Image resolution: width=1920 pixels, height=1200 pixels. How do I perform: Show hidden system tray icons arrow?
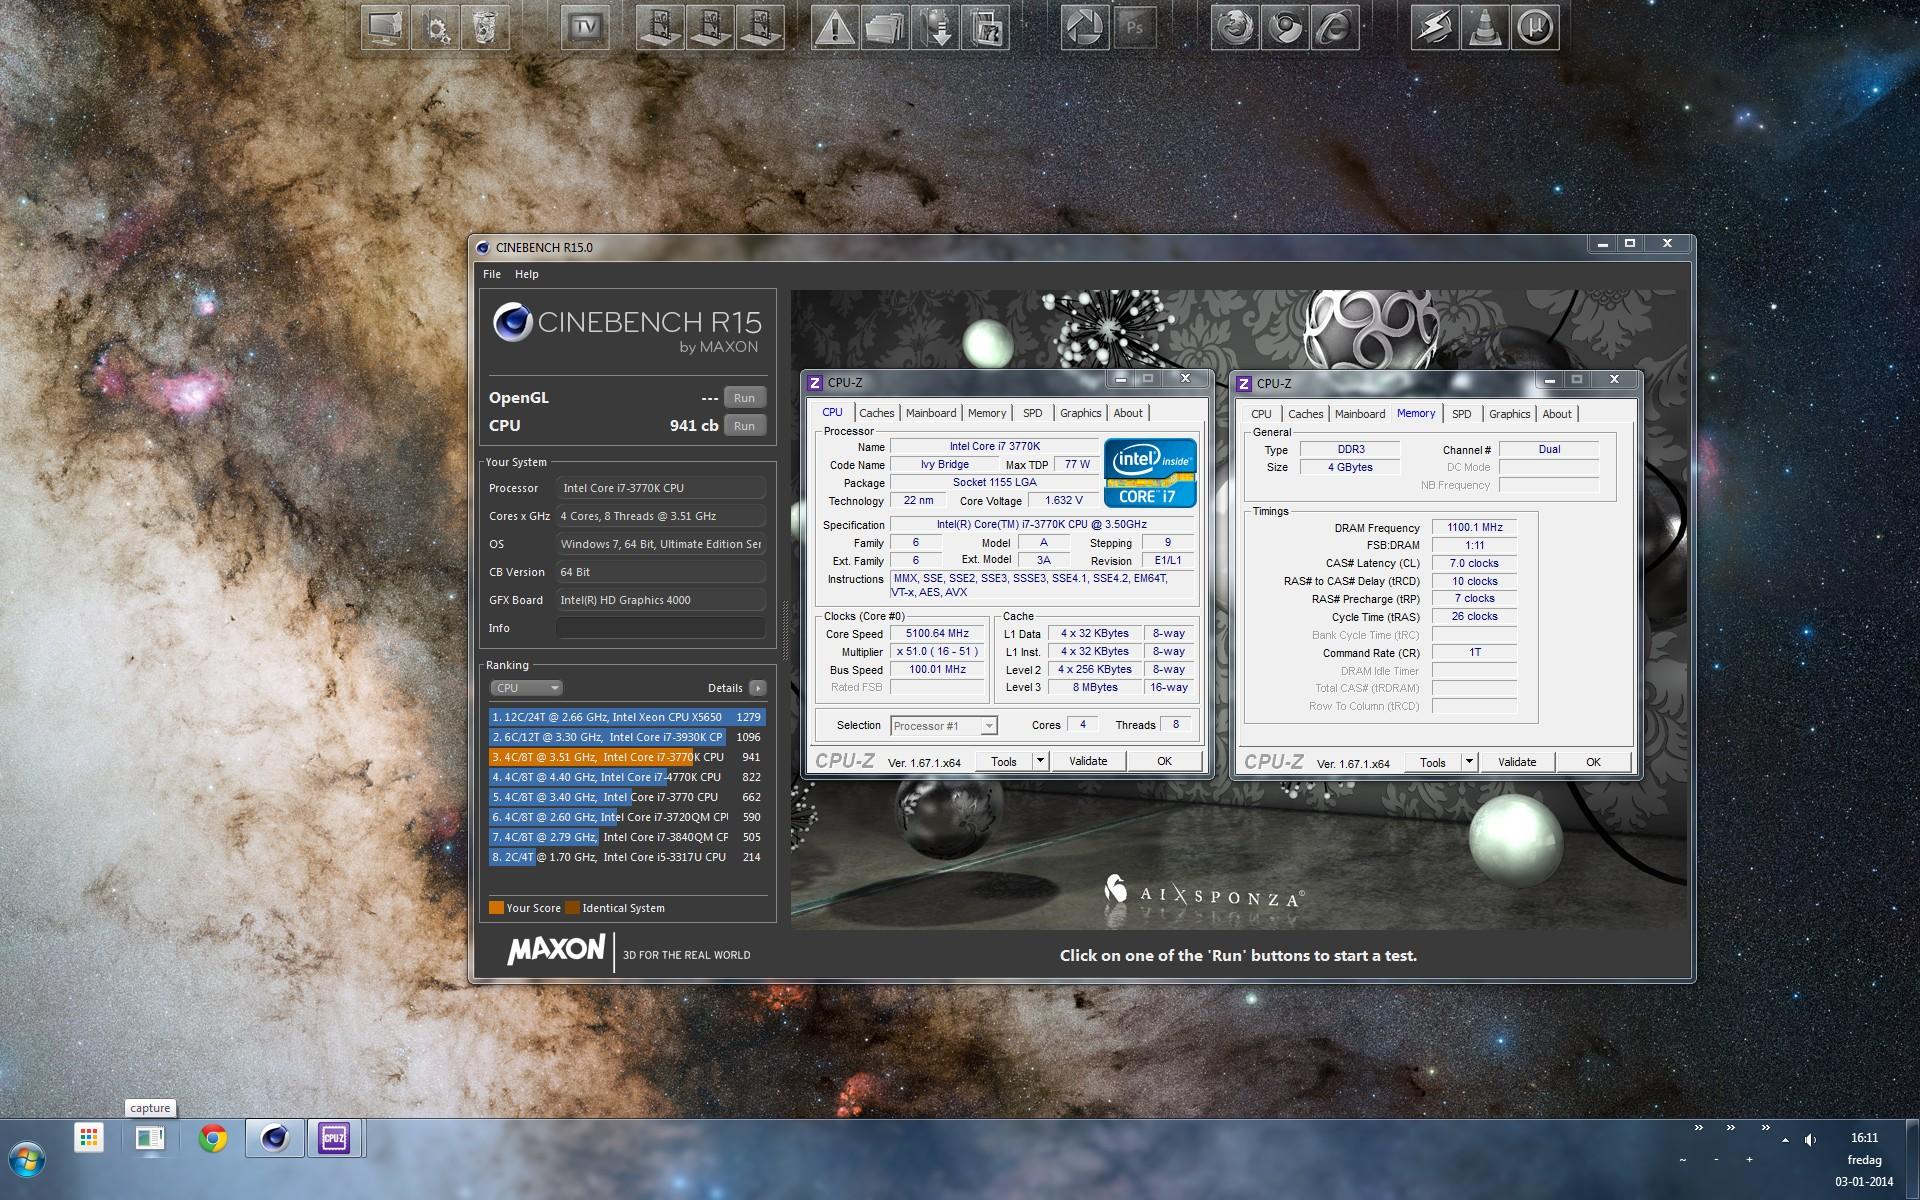[1785, 1139]
